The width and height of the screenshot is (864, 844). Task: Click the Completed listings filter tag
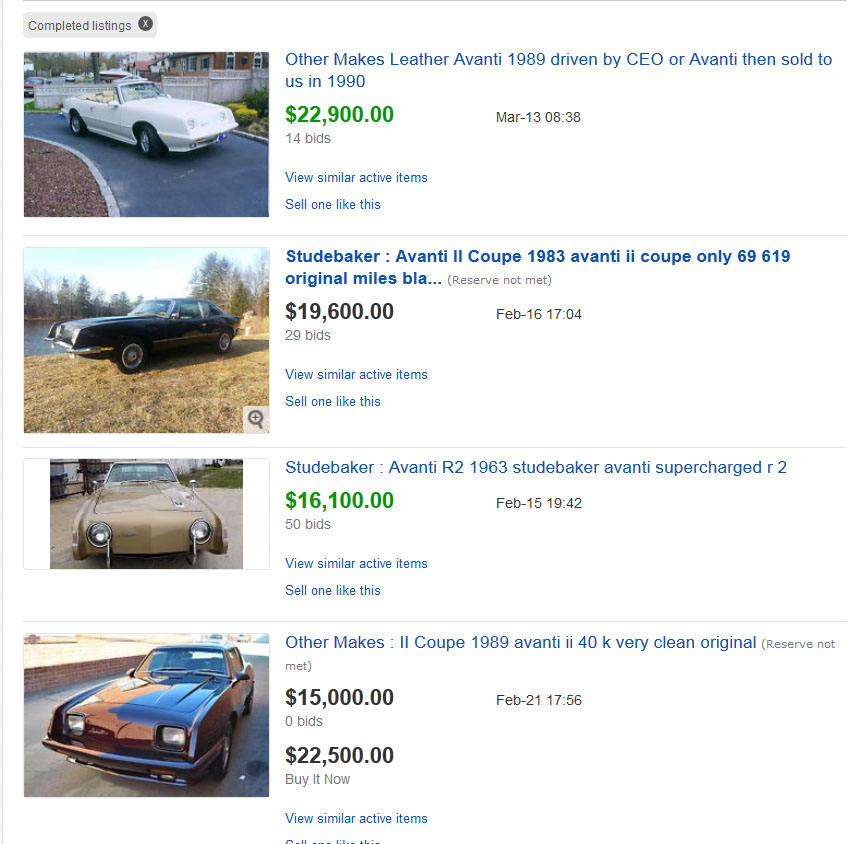[79, 25]
